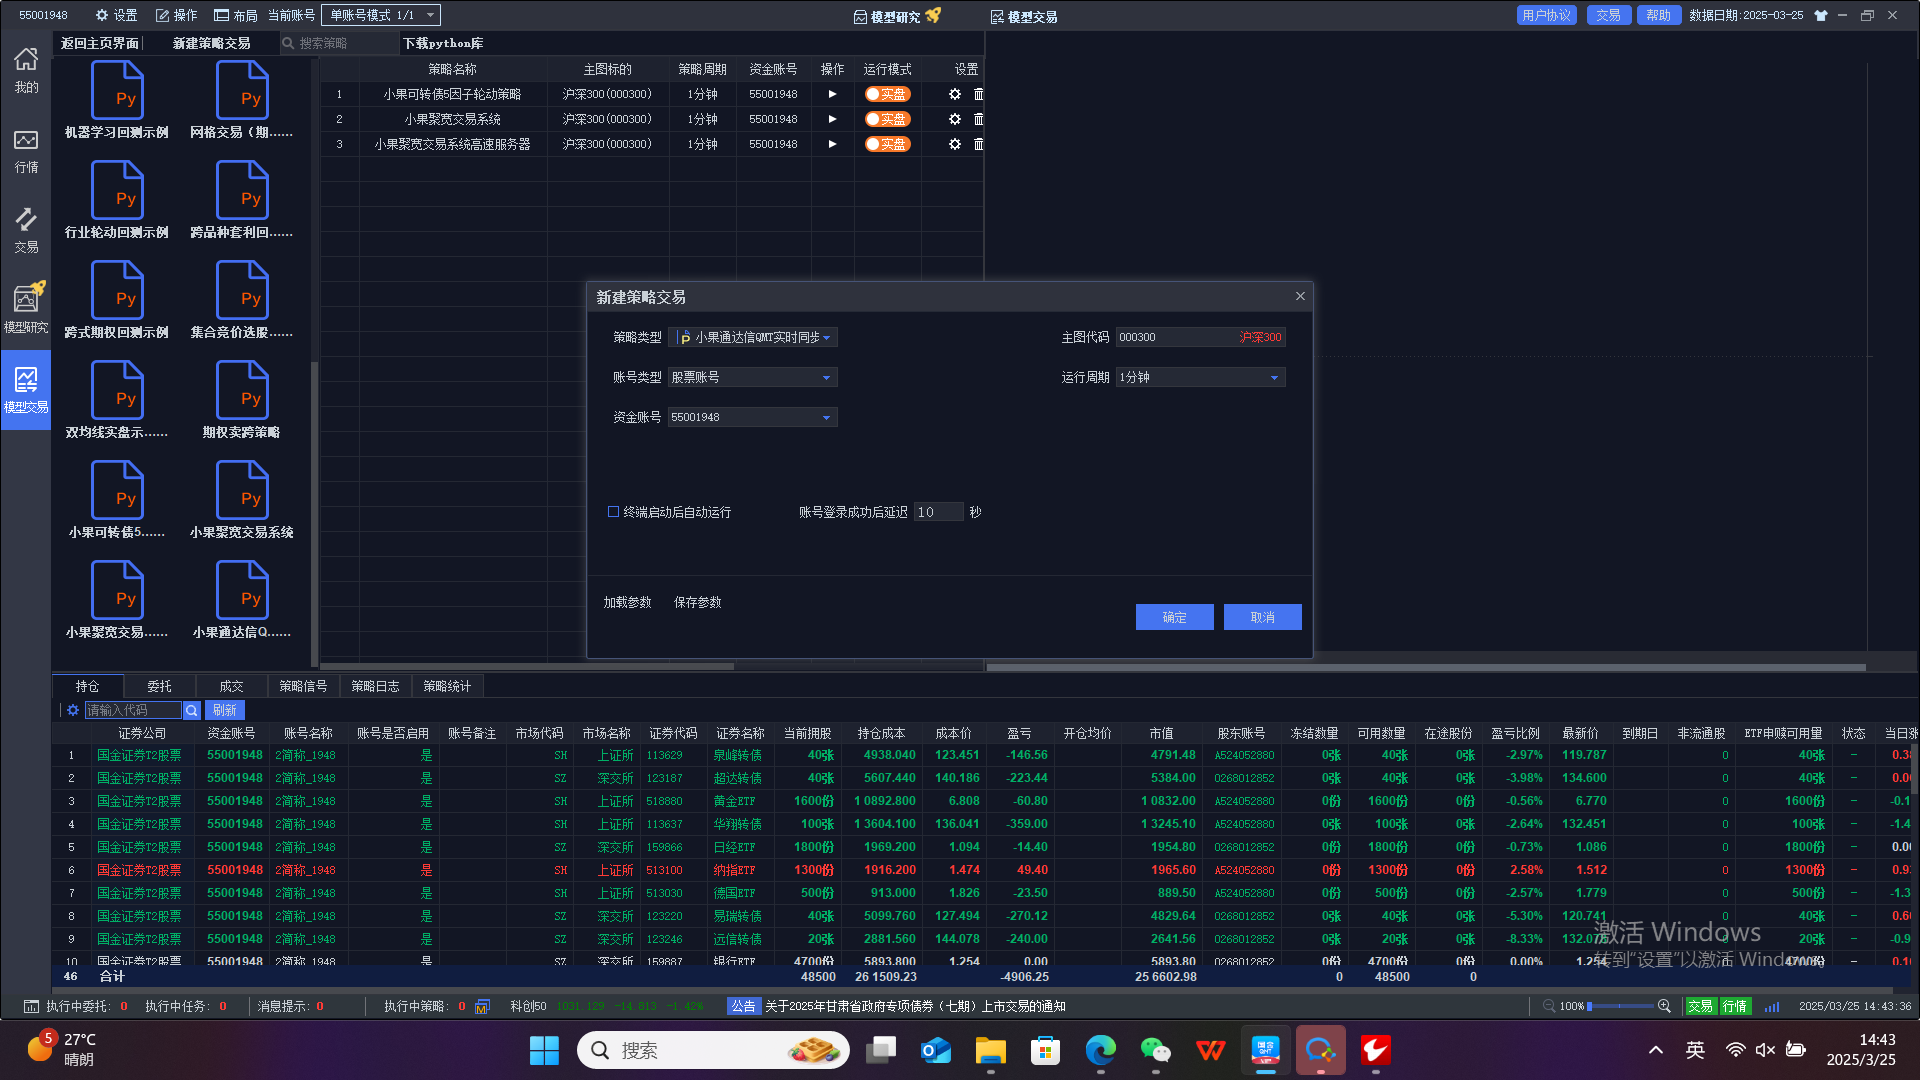
Task: Click the 确定 button in the dialog
Action: (x=1174, y=617)
